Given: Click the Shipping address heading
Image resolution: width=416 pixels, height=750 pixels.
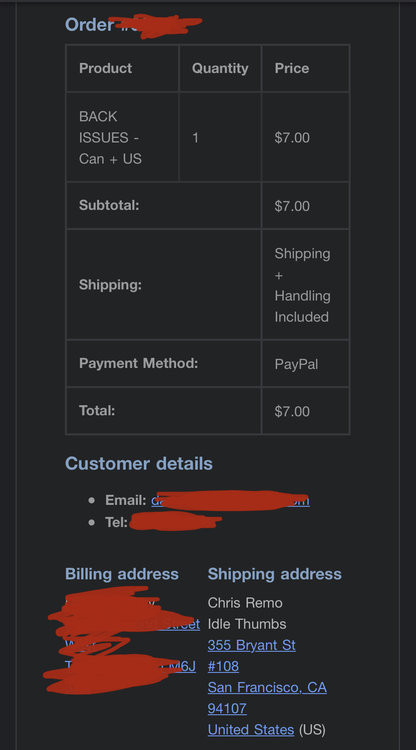Looking at the screenshot, I should click(274, 574).
